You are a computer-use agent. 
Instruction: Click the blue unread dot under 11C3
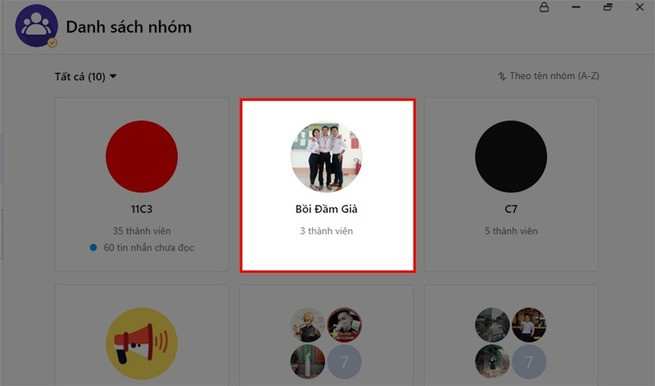click(x=94, y=248)
